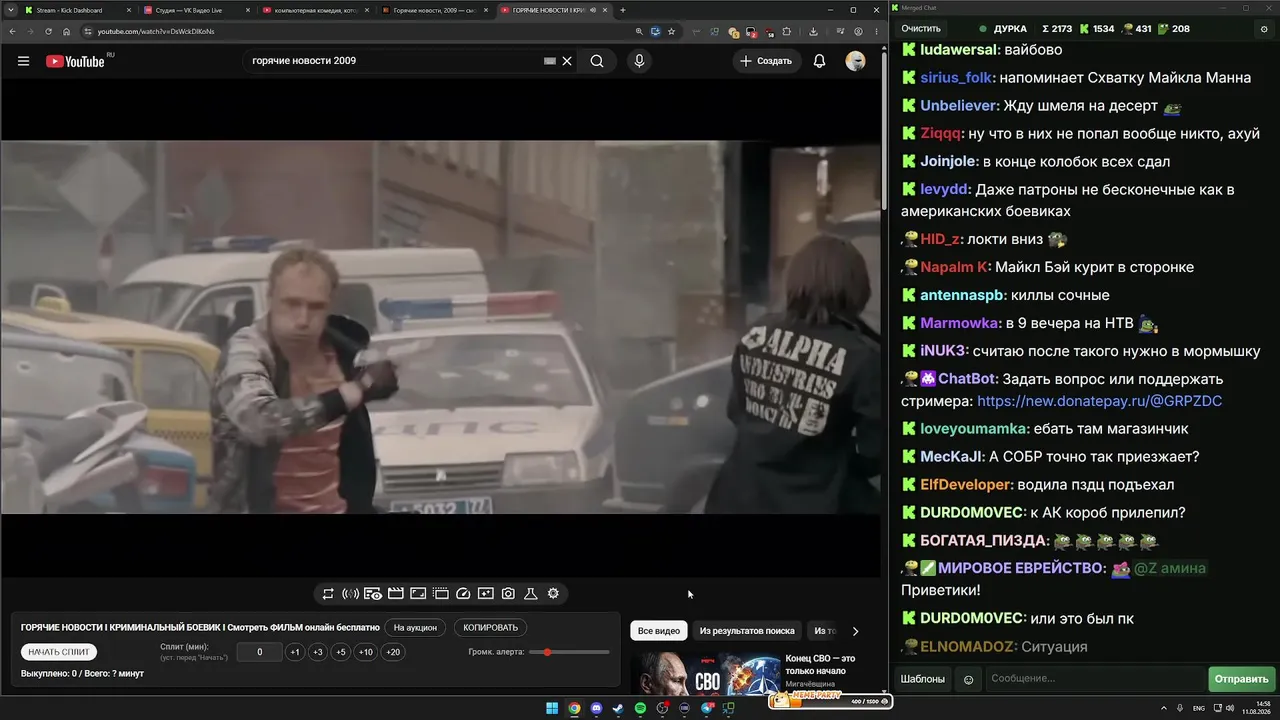Screen dimensions: 1280x720
Task: Open YouTube notifications bell
Action: (x=819, y=61)
